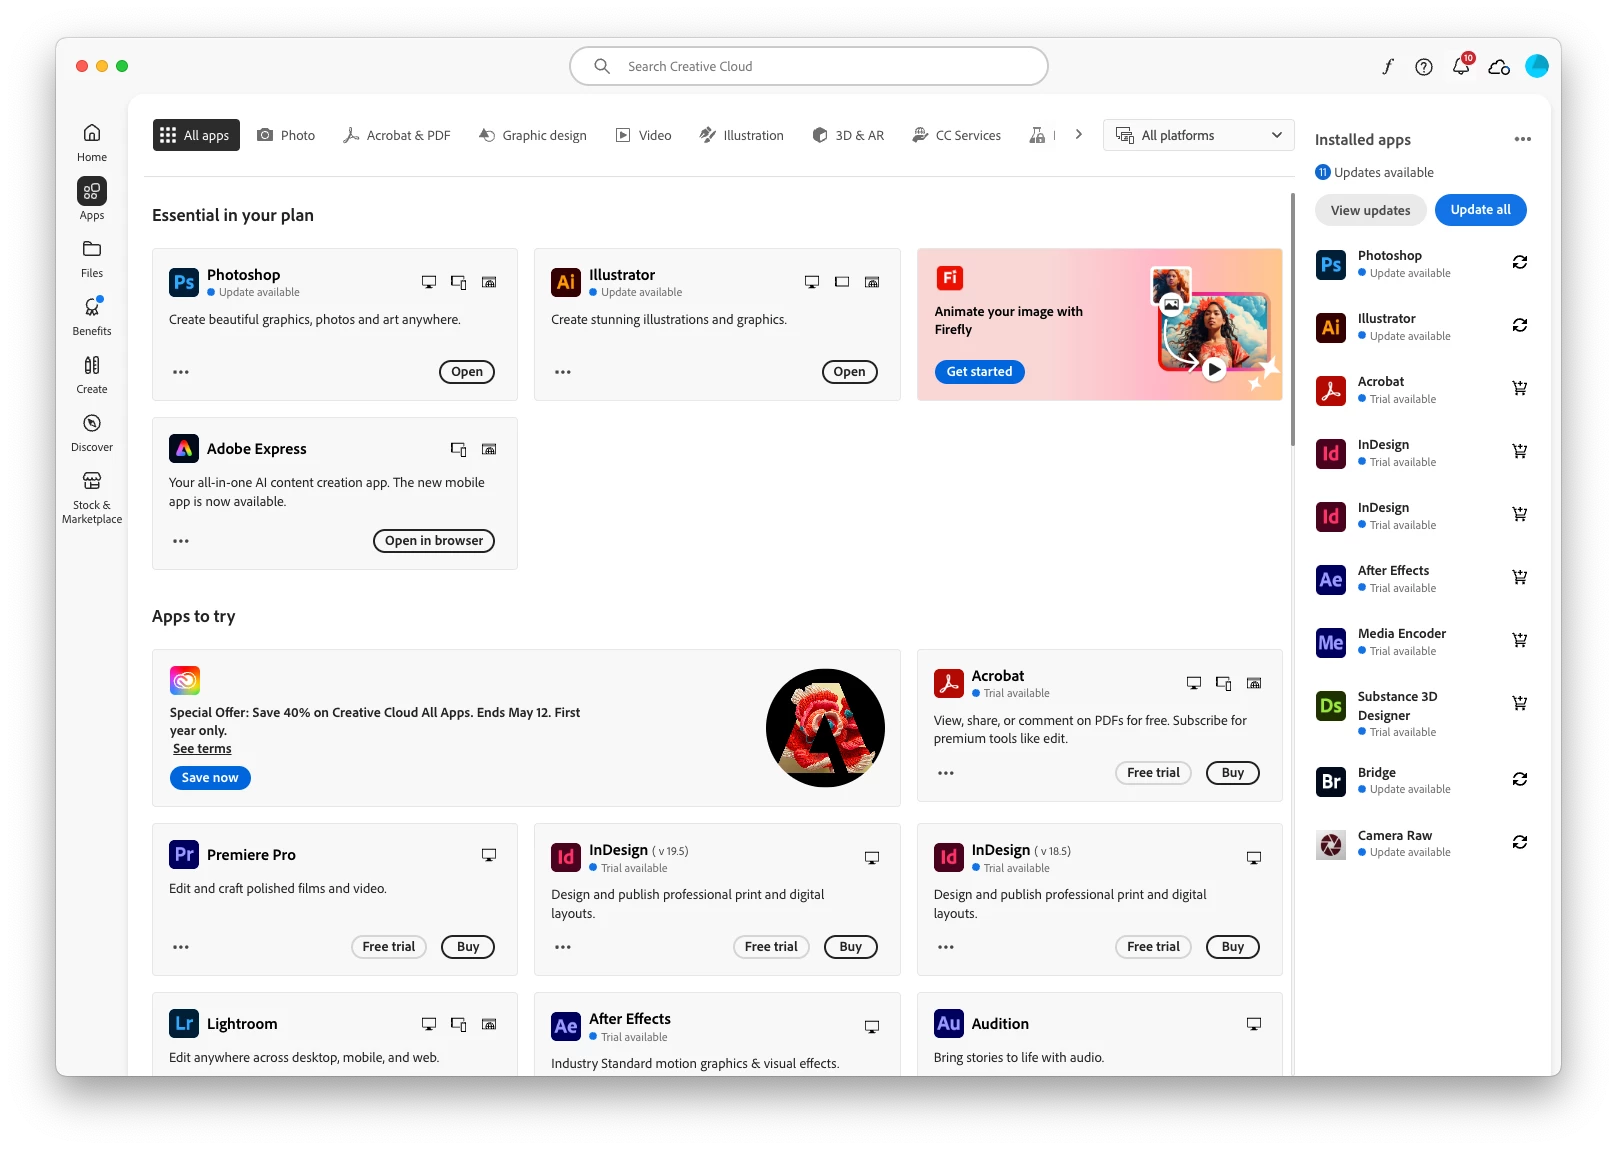Switch to CC Services tab
The image size is (1617, 1150).
(x=956, y=135)
